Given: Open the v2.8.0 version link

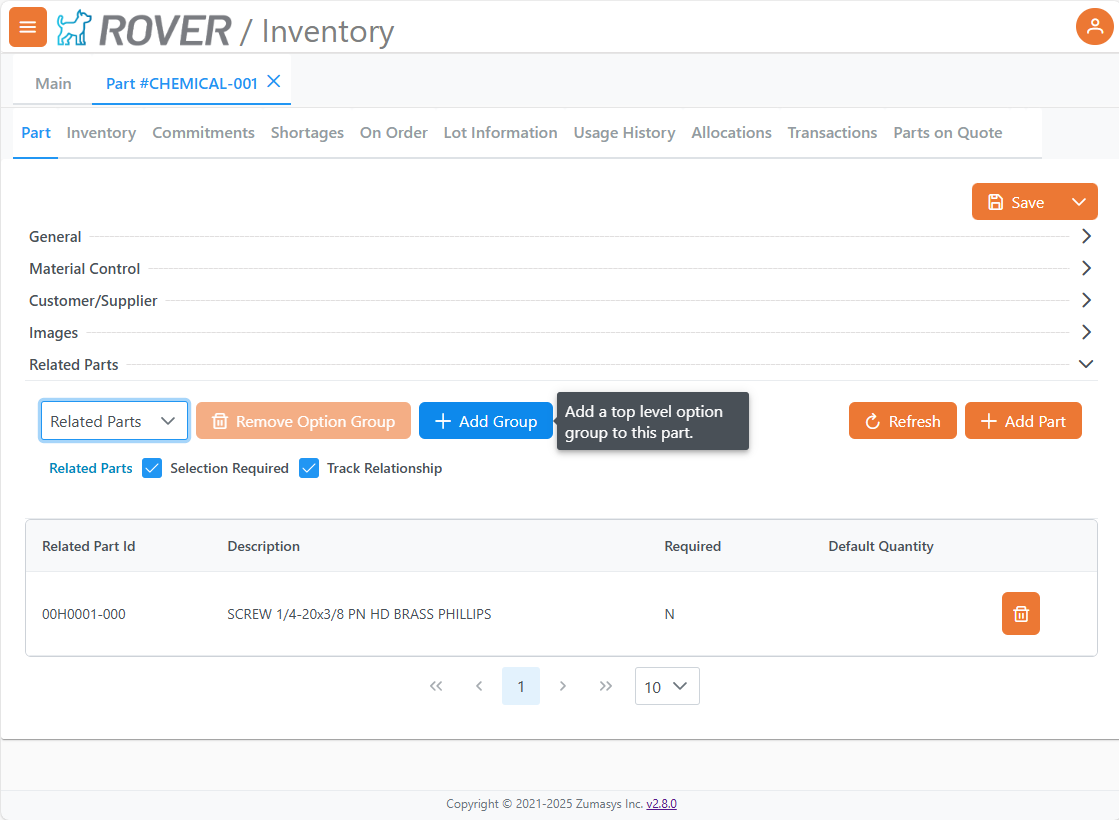Looking at the screenshot, I should pos(661,804).
